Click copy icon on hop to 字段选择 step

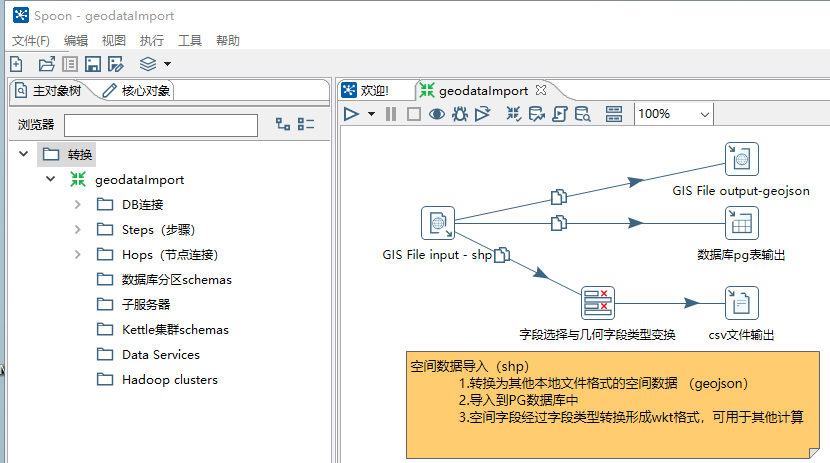pos(502,255)
